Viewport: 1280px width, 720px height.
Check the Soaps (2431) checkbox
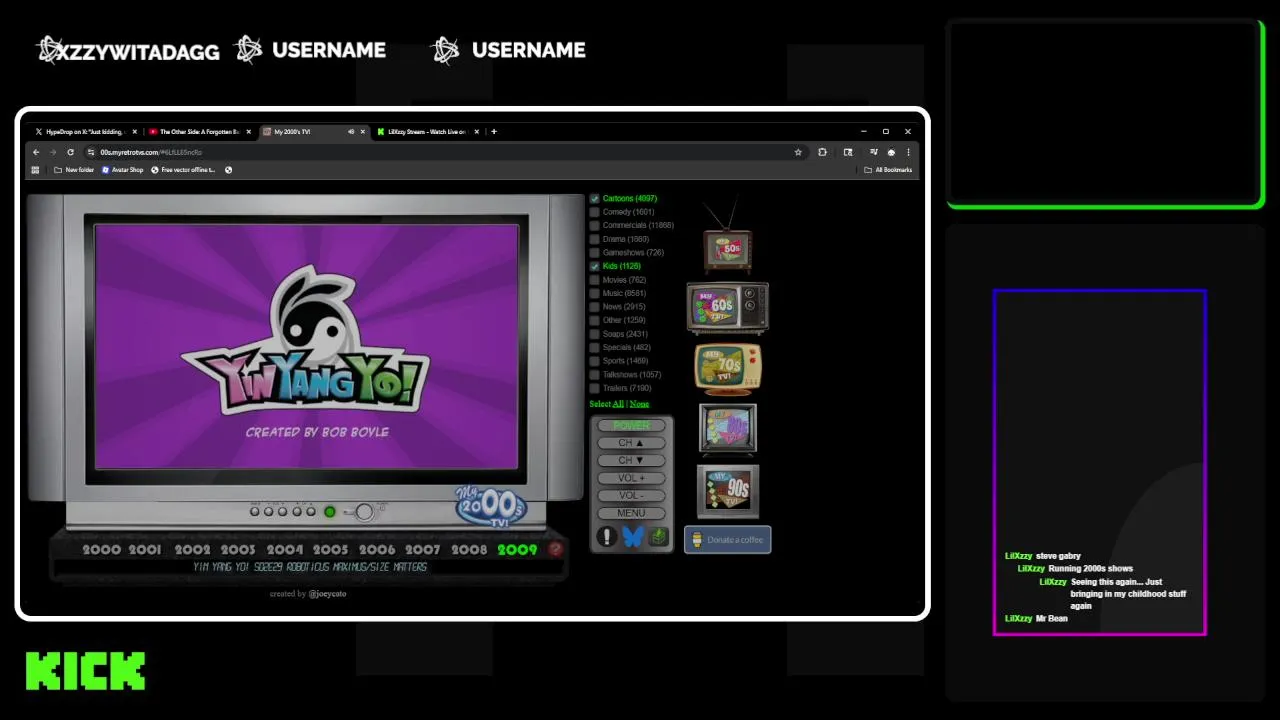point(594,334)
